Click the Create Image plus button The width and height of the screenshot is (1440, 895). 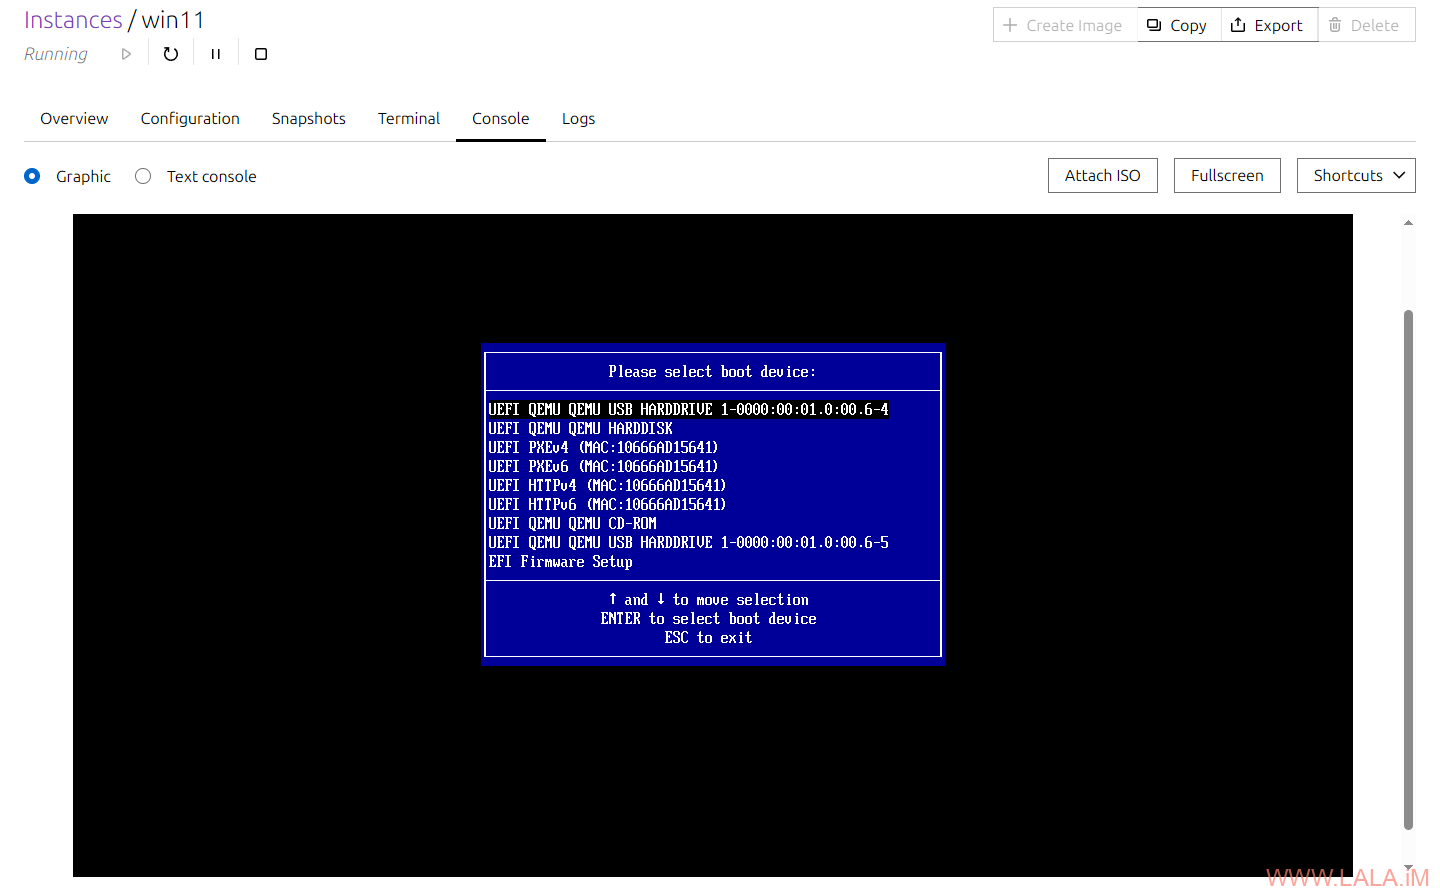point(1064,25)
